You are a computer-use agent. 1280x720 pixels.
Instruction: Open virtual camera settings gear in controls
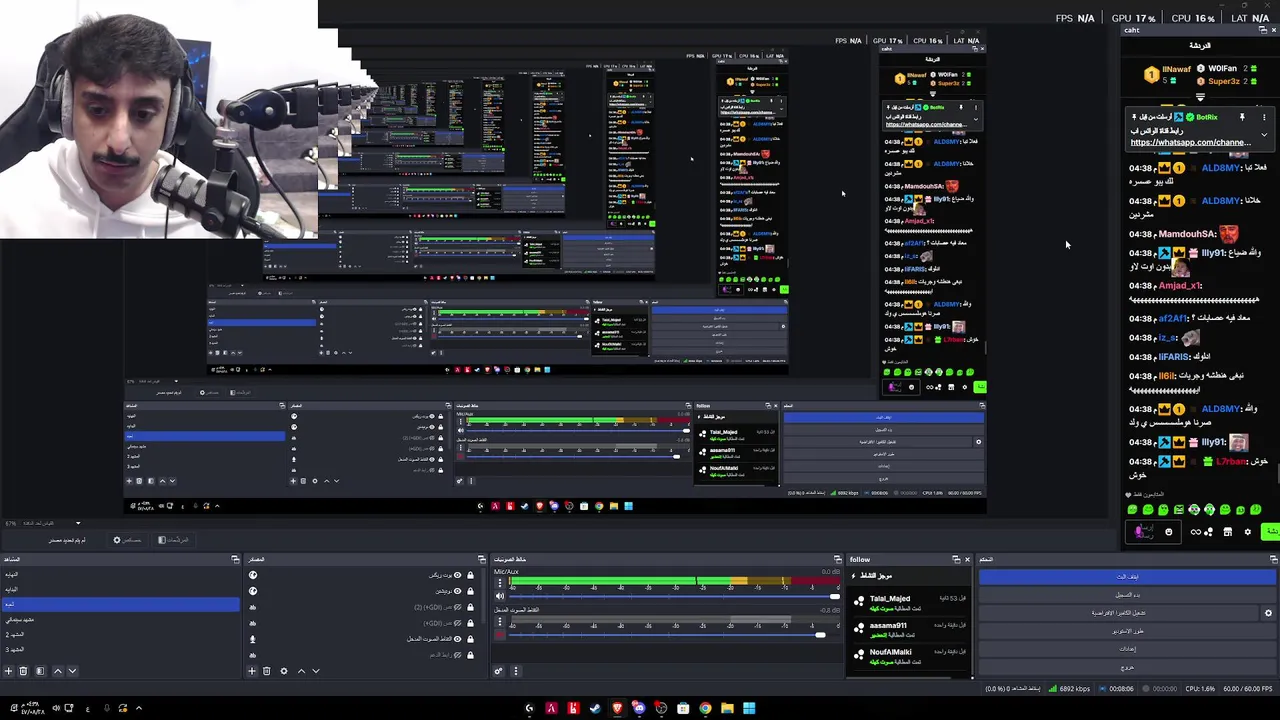tap(1268, 613)
